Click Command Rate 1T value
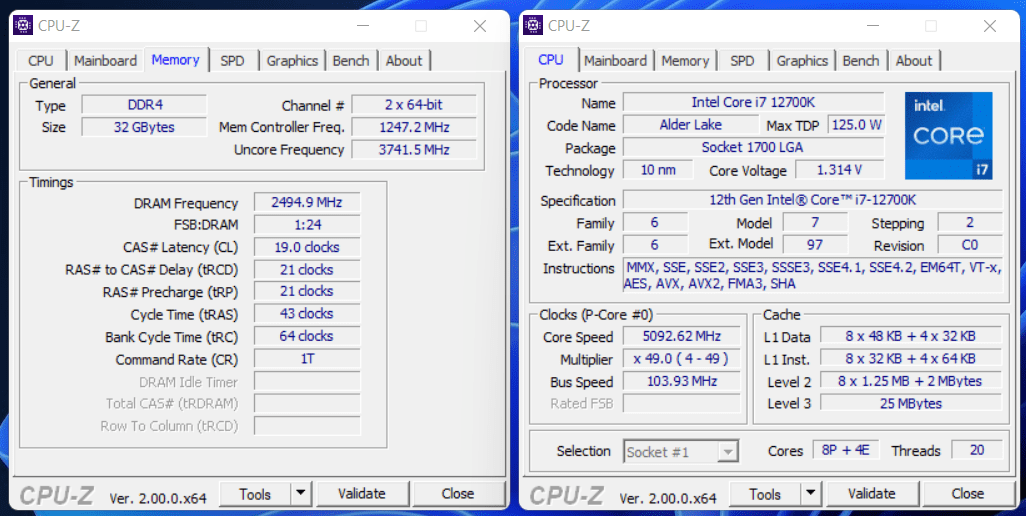Image resolution: width=1026 pixels, height=516 pixels. [307, 359]
